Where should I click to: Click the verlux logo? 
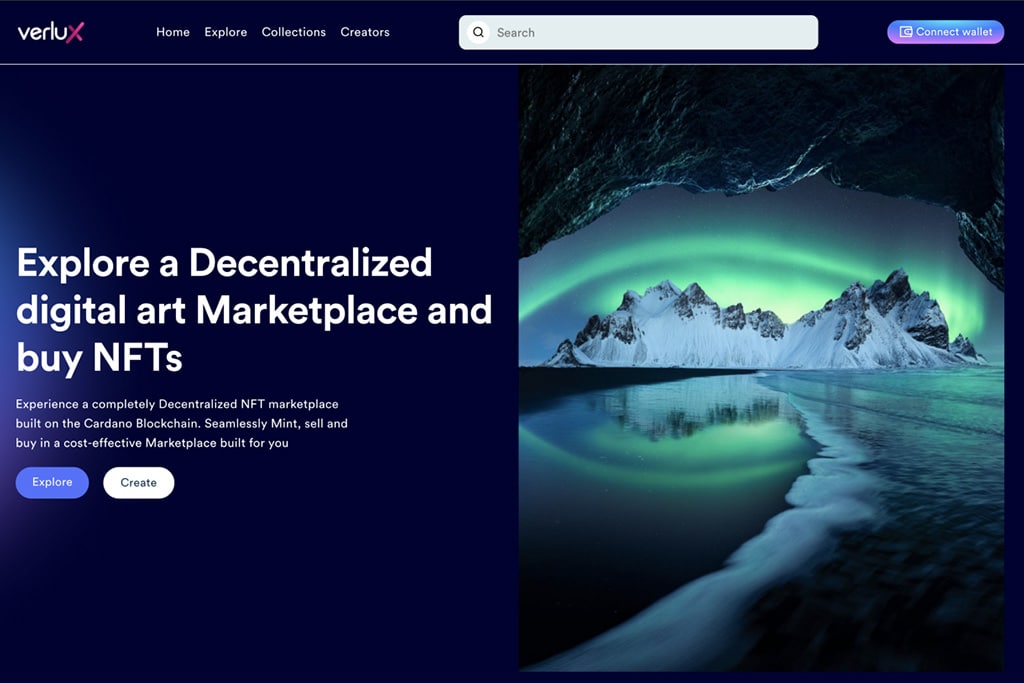[x=49, y=31]
